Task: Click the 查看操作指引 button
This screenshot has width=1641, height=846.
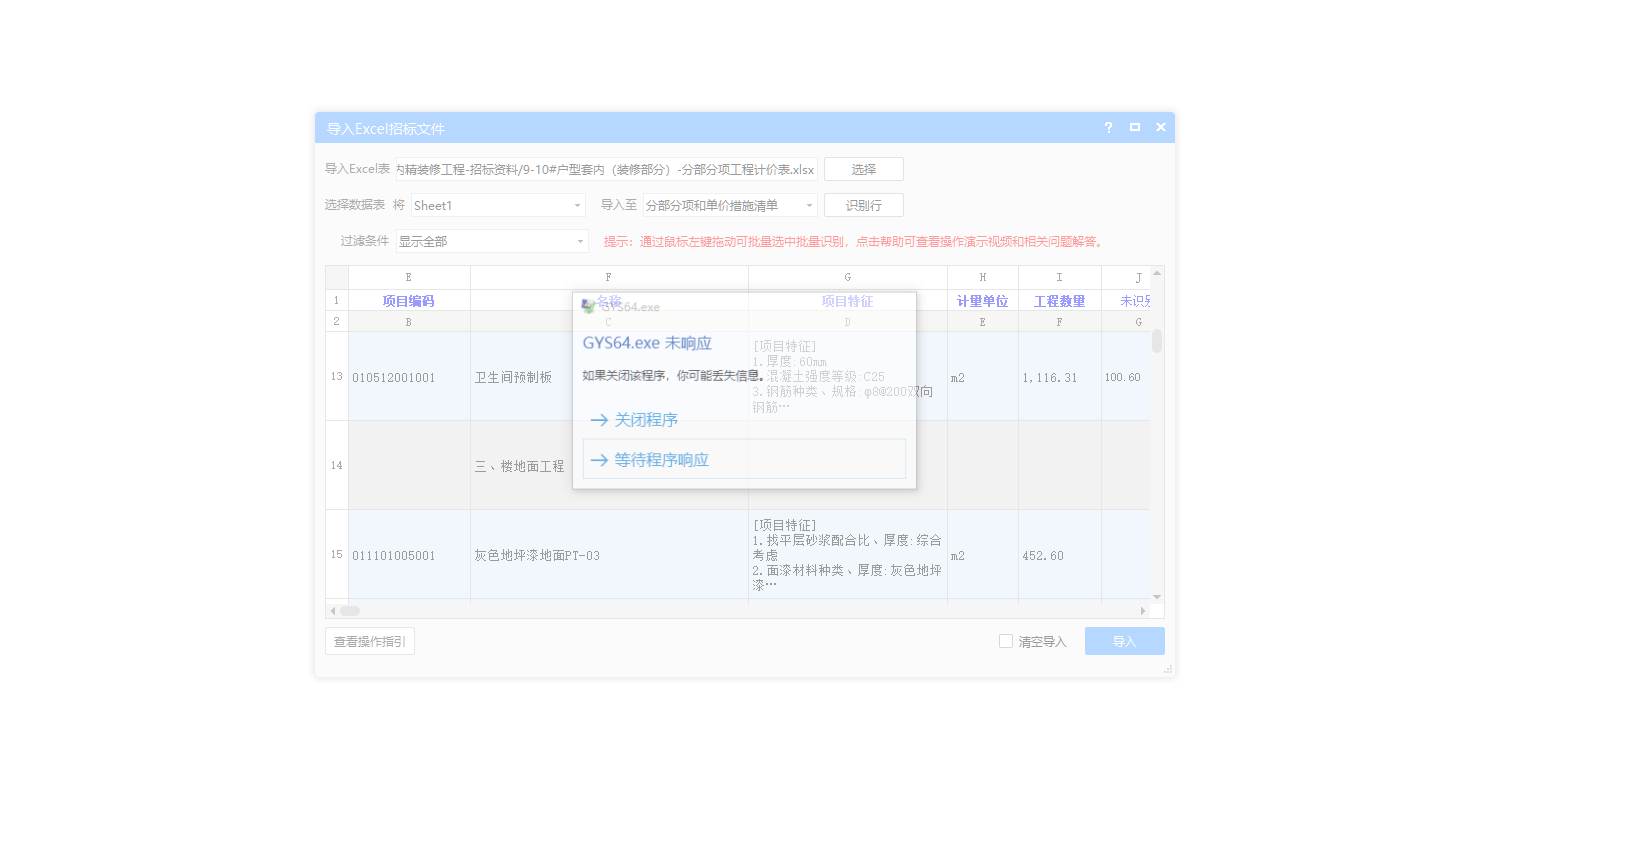Action: (370, 641)
